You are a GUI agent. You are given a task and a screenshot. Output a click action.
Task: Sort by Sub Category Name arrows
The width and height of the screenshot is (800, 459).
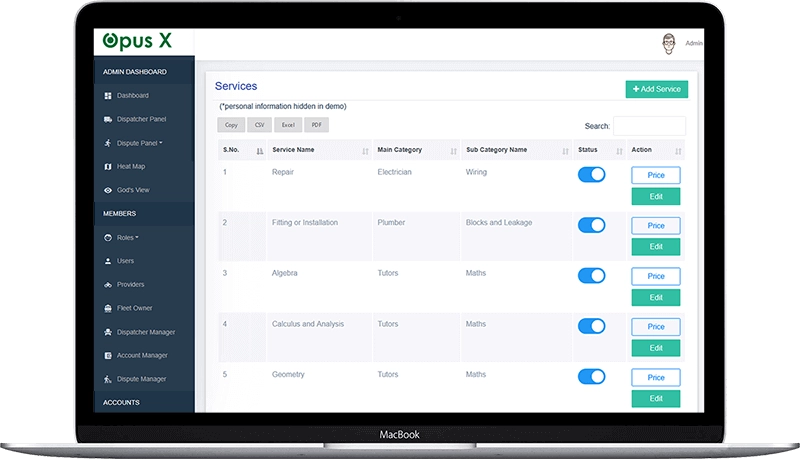565,151
